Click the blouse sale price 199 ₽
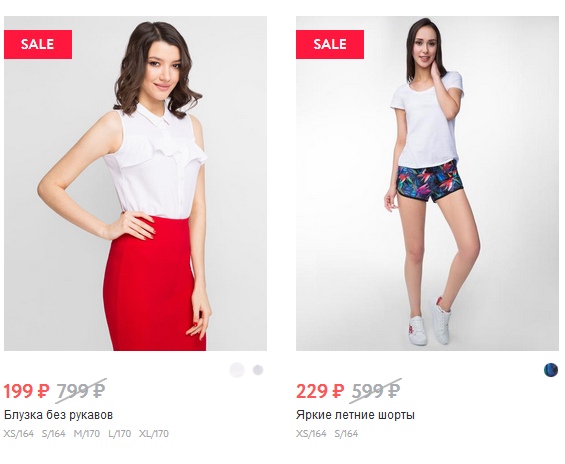The image size is (565, 464). tap(26, 391)
